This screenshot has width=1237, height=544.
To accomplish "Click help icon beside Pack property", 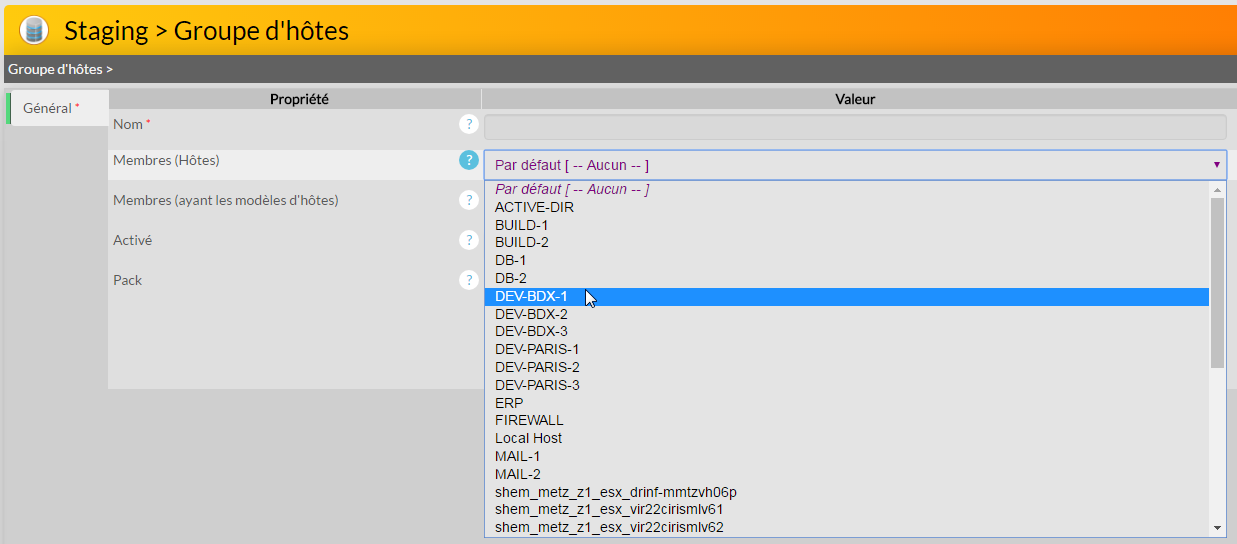I will pos(468,280).
